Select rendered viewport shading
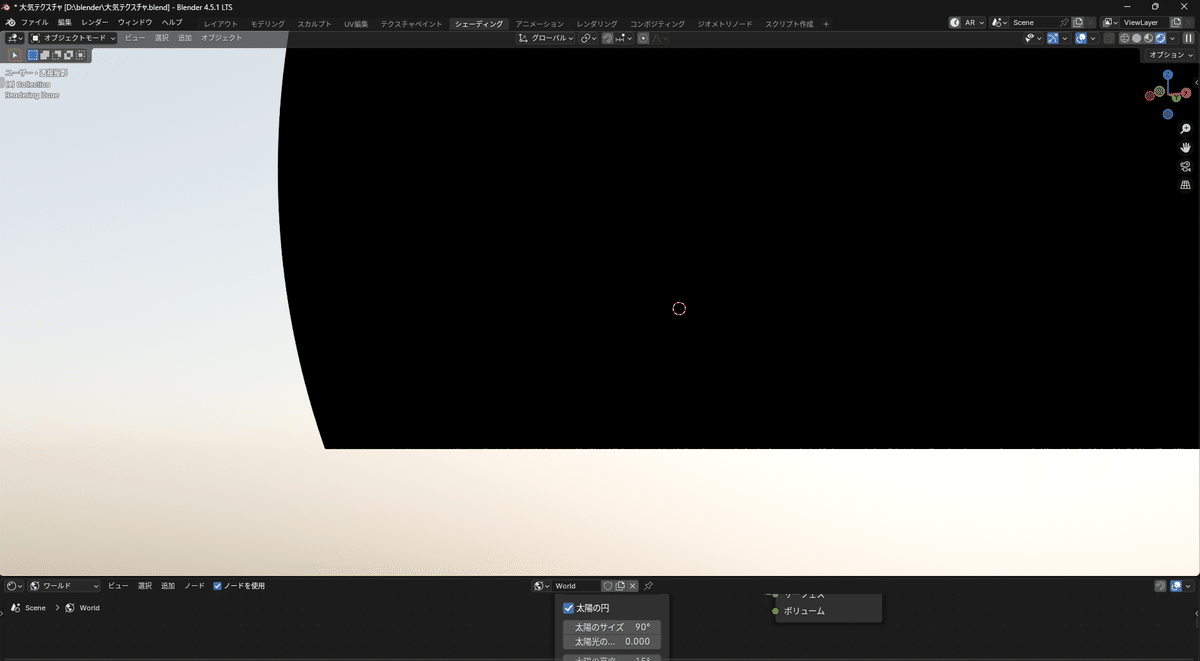Image resolution: width=1200 pixels, height=661 pixels. (x=1160, y=38)
